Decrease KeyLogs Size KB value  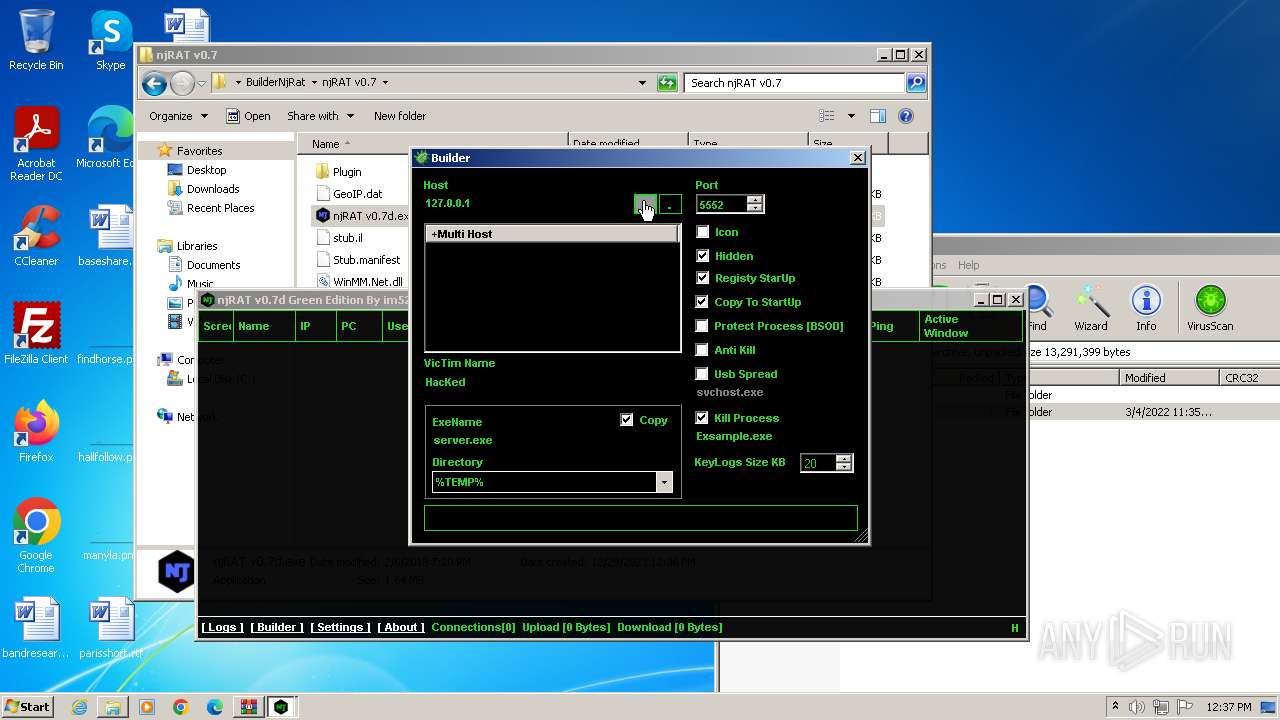click(844, 467)
